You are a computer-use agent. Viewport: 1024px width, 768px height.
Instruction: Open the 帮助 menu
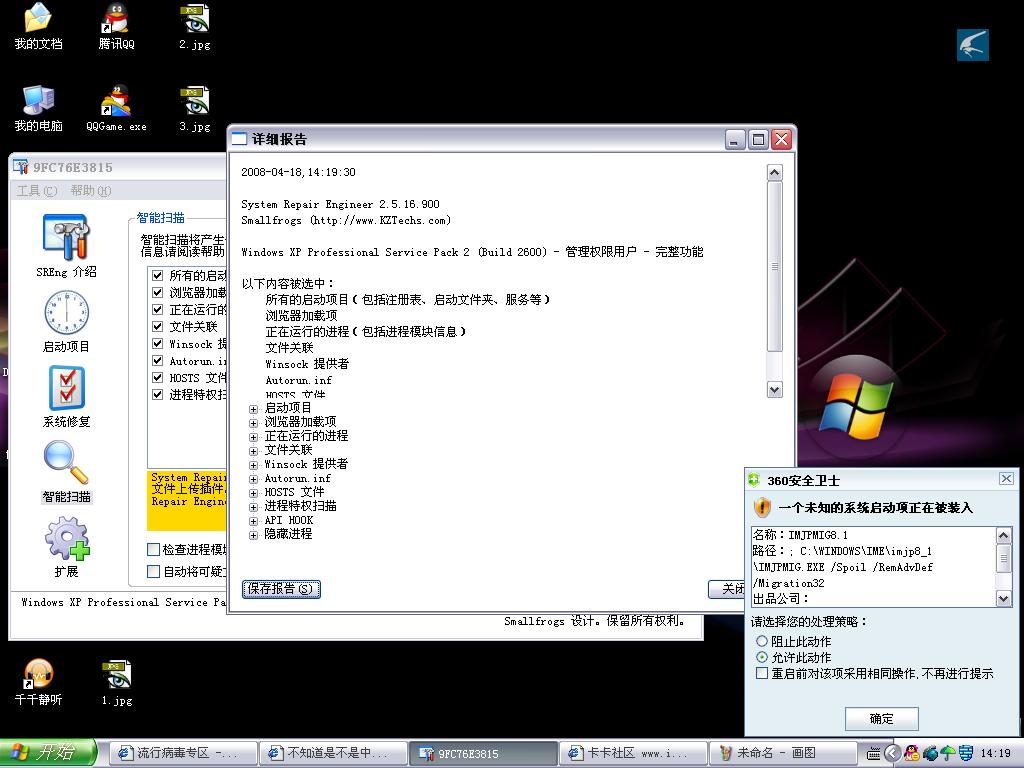[90, 190]
